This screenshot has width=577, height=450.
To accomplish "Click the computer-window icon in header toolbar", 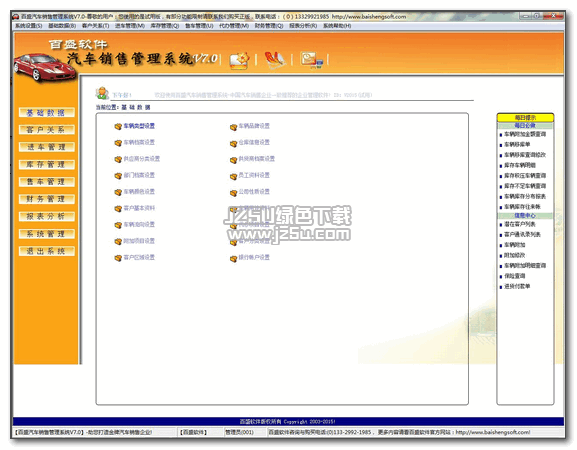I will (x=311, y=60).
